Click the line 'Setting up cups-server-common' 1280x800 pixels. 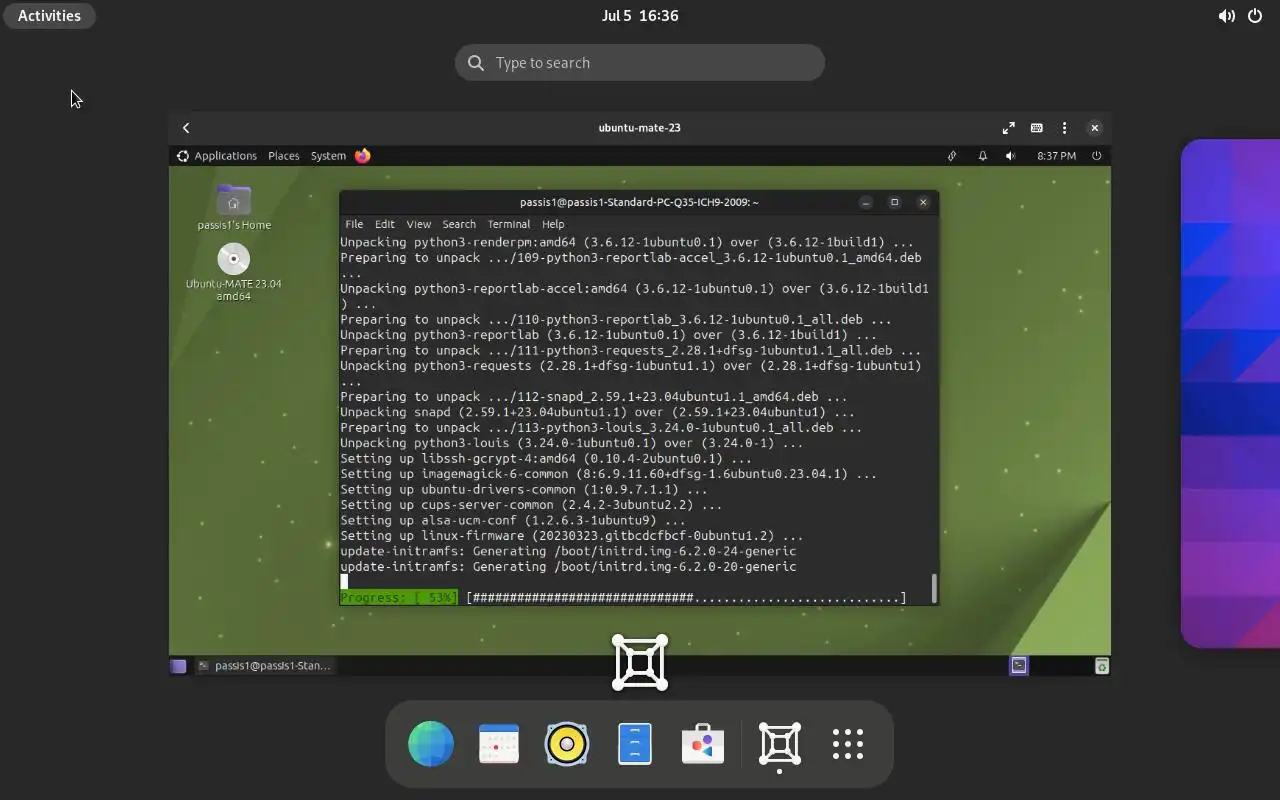click(531, 505)
